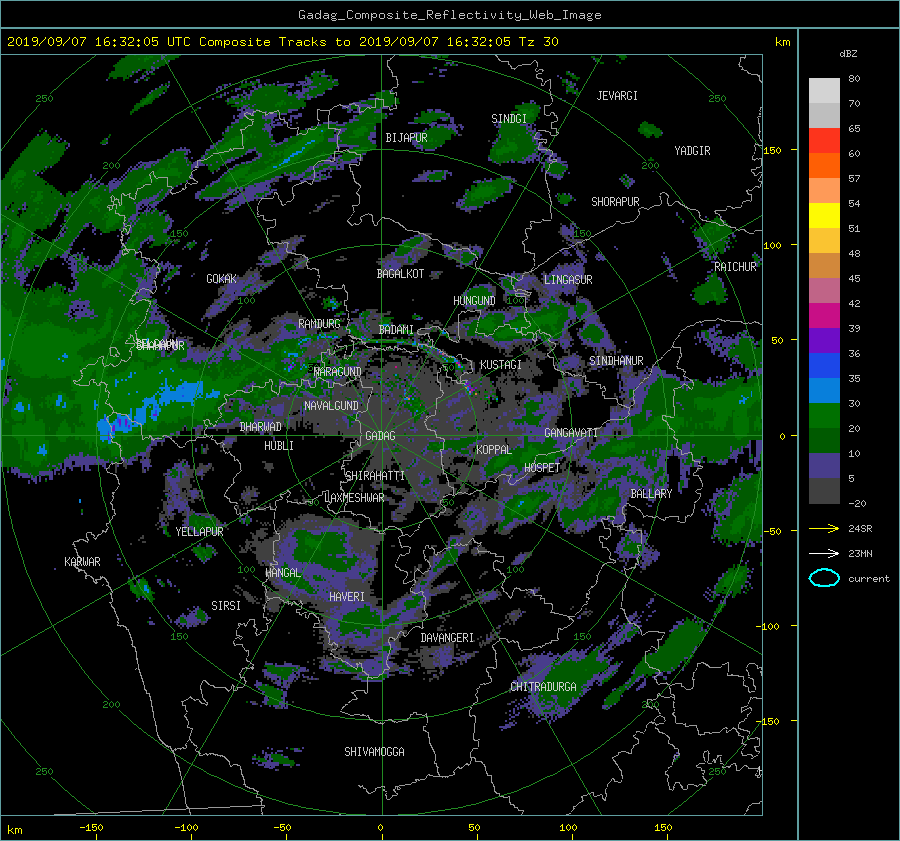Click the BALLARY city label
The image size is (900, 841).
(x=651, y=494)
